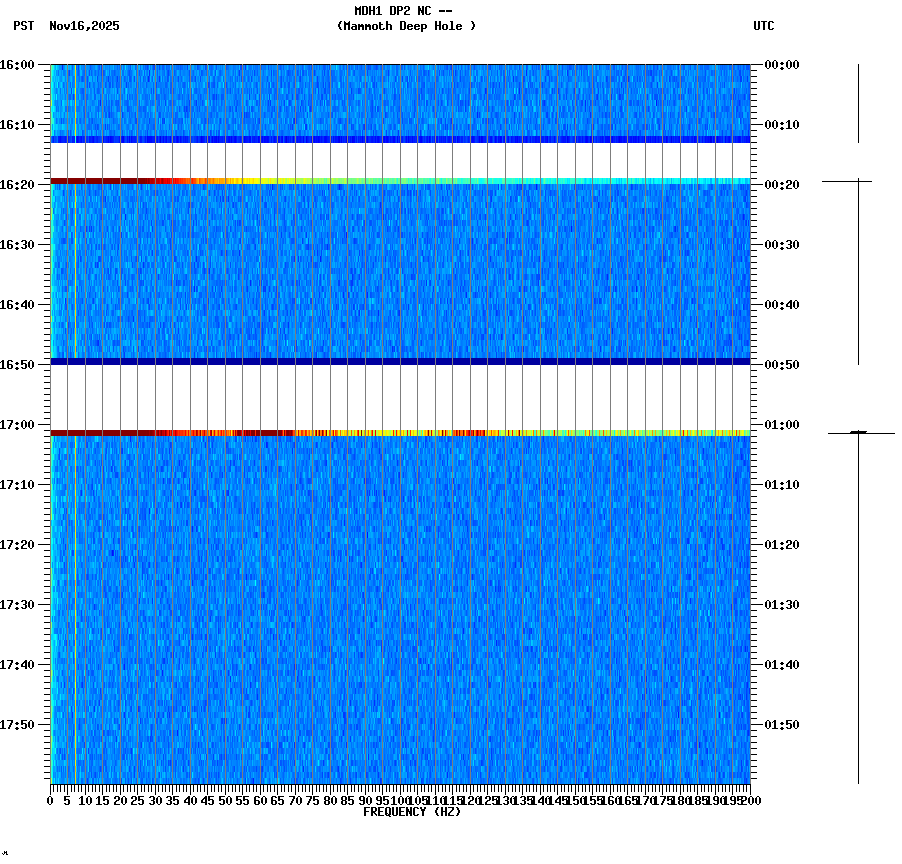Screen dimensions: 902x864
Task: Click the topmost amplitude scale bar on the right
Action: pos(857,100)
